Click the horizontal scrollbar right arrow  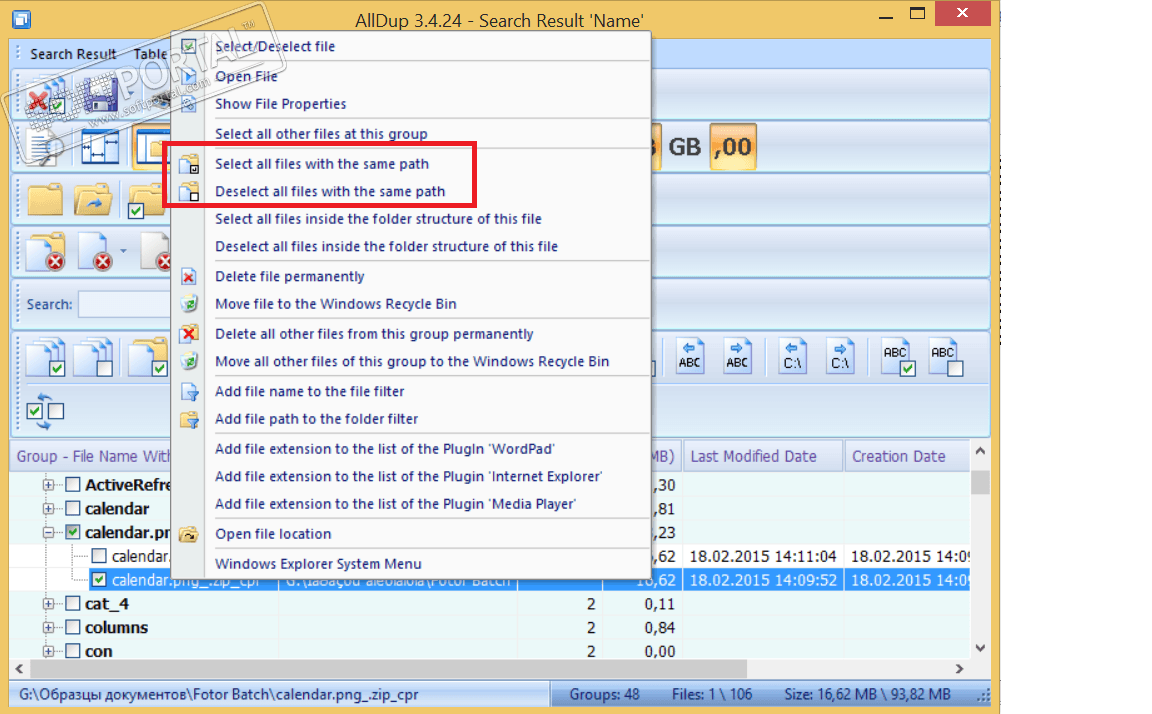click(x=959, y=669)
